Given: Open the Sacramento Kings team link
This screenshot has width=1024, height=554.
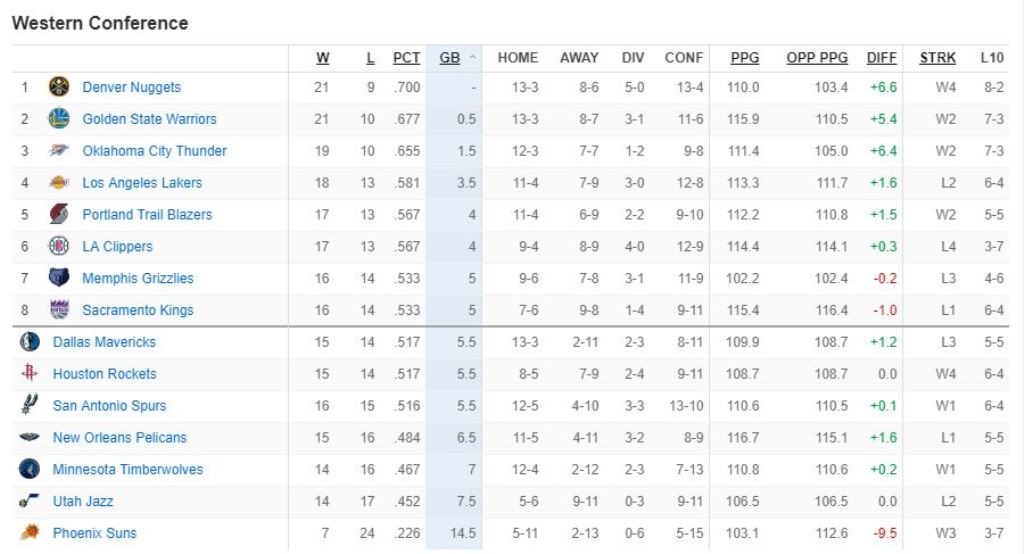Looking at the screenshot, I should (138, 310).
